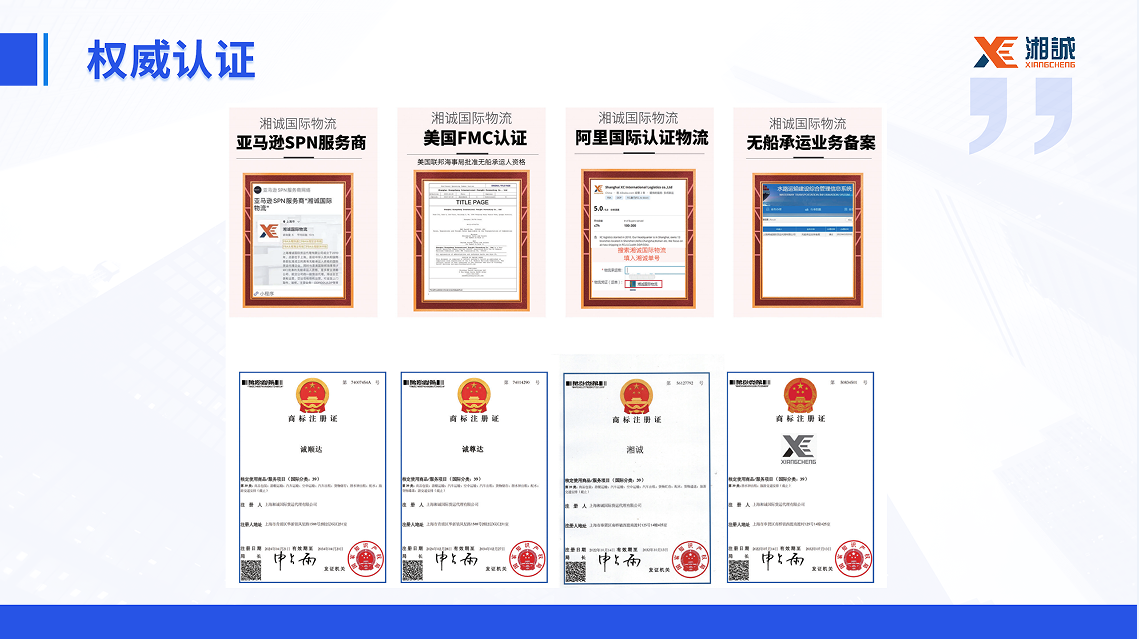
Task: Open the 湘诚 text trademark certificate
Action: pos(637,479)
